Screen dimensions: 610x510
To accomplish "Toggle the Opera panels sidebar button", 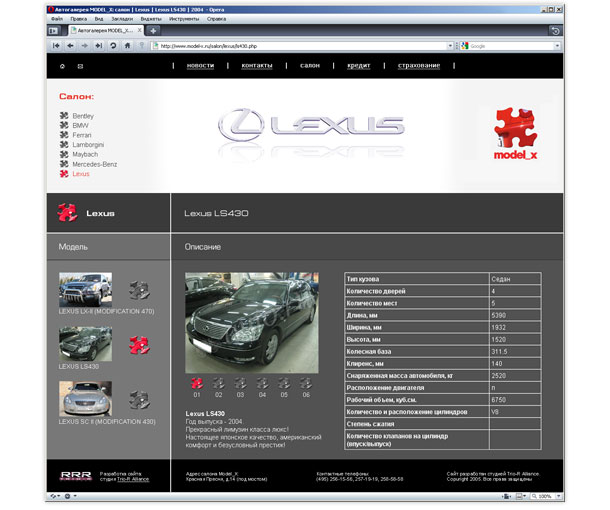I will pos(54,30).
